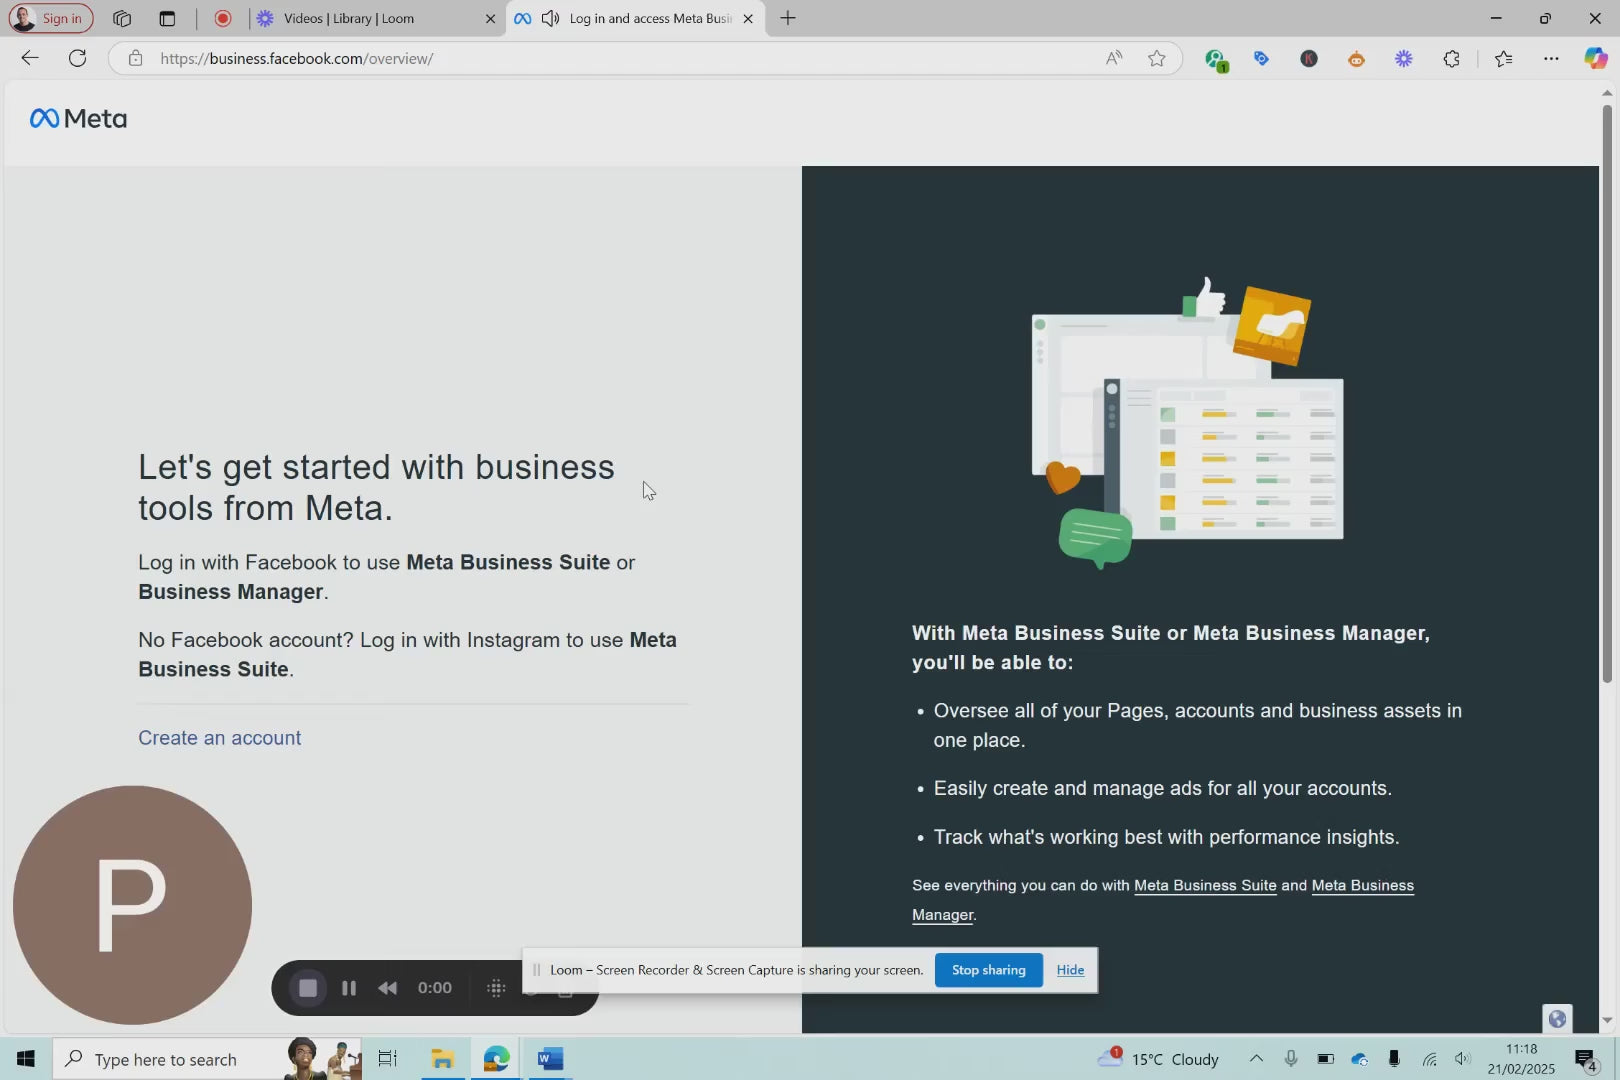
Task: Click the address bar URL field
Action: point(600,58)
